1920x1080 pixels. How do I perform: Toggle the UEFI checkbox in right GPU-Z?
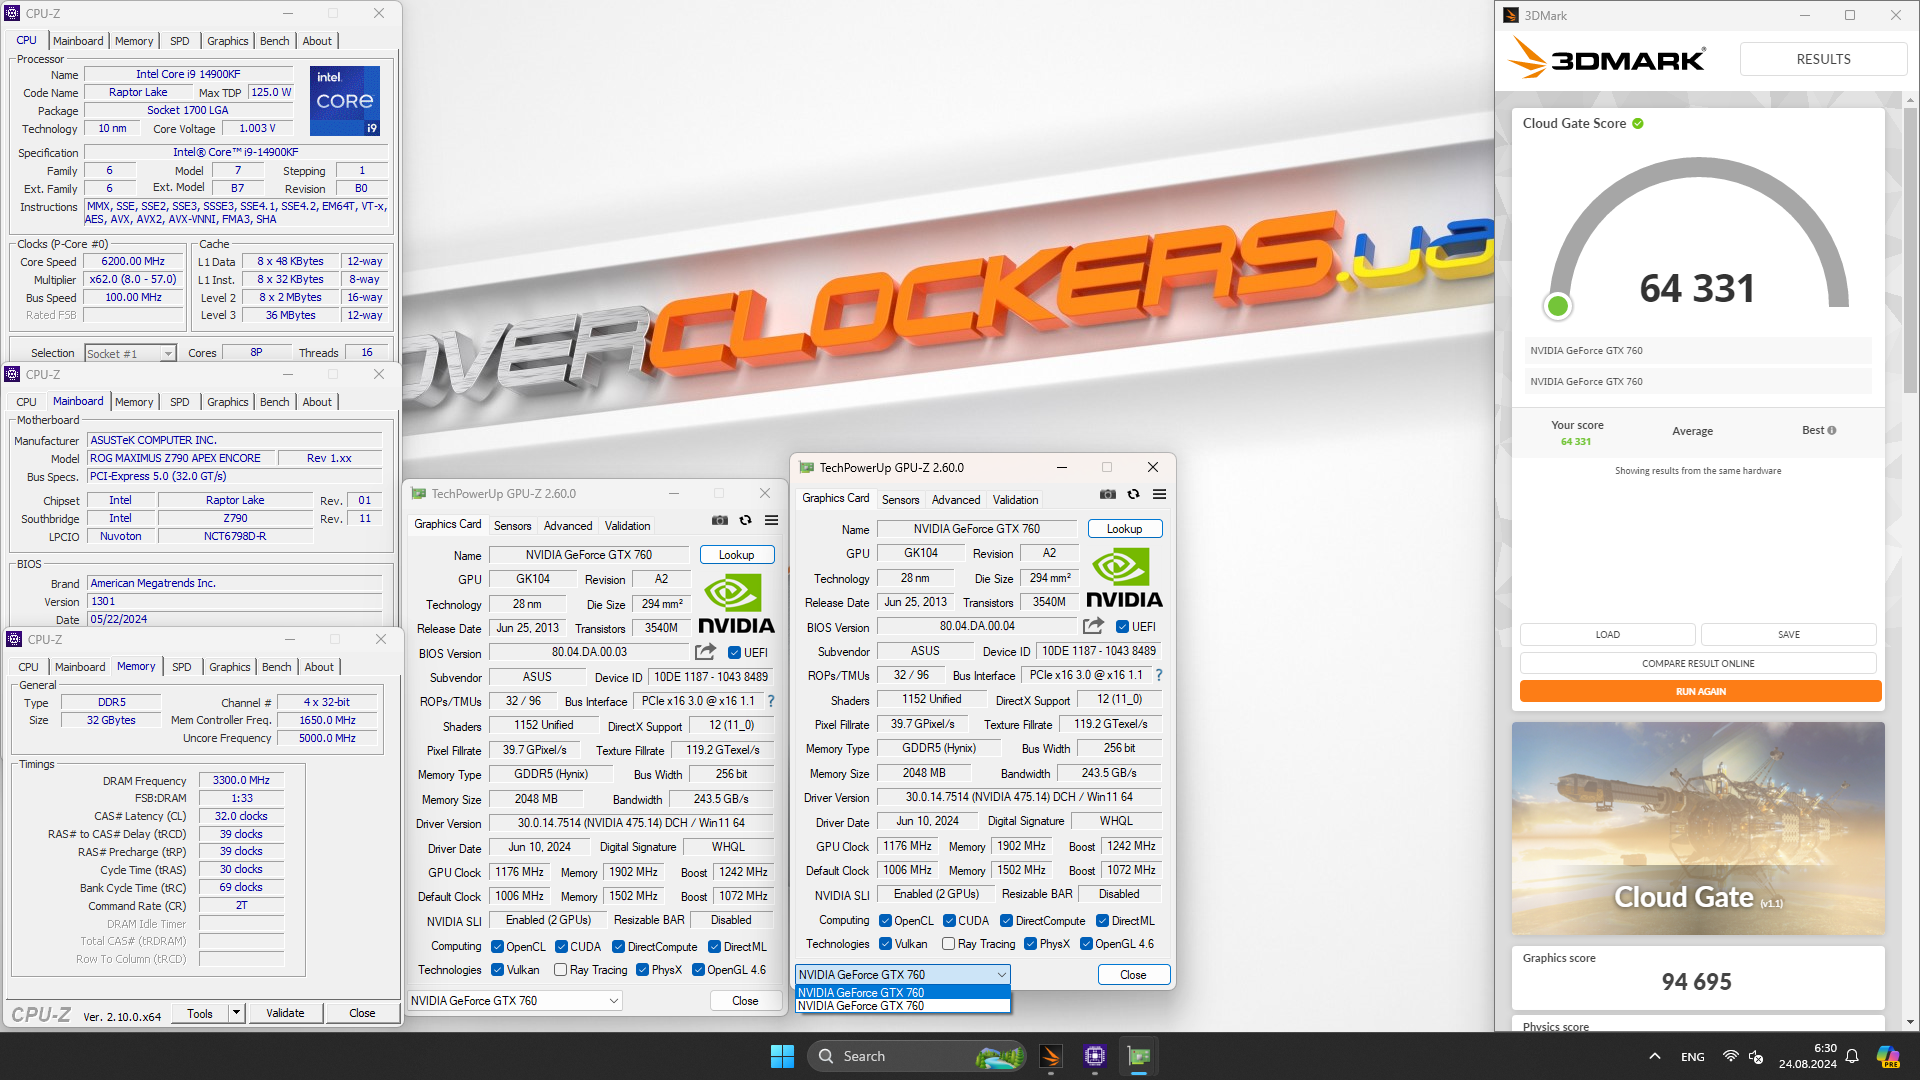[1123, 627]
